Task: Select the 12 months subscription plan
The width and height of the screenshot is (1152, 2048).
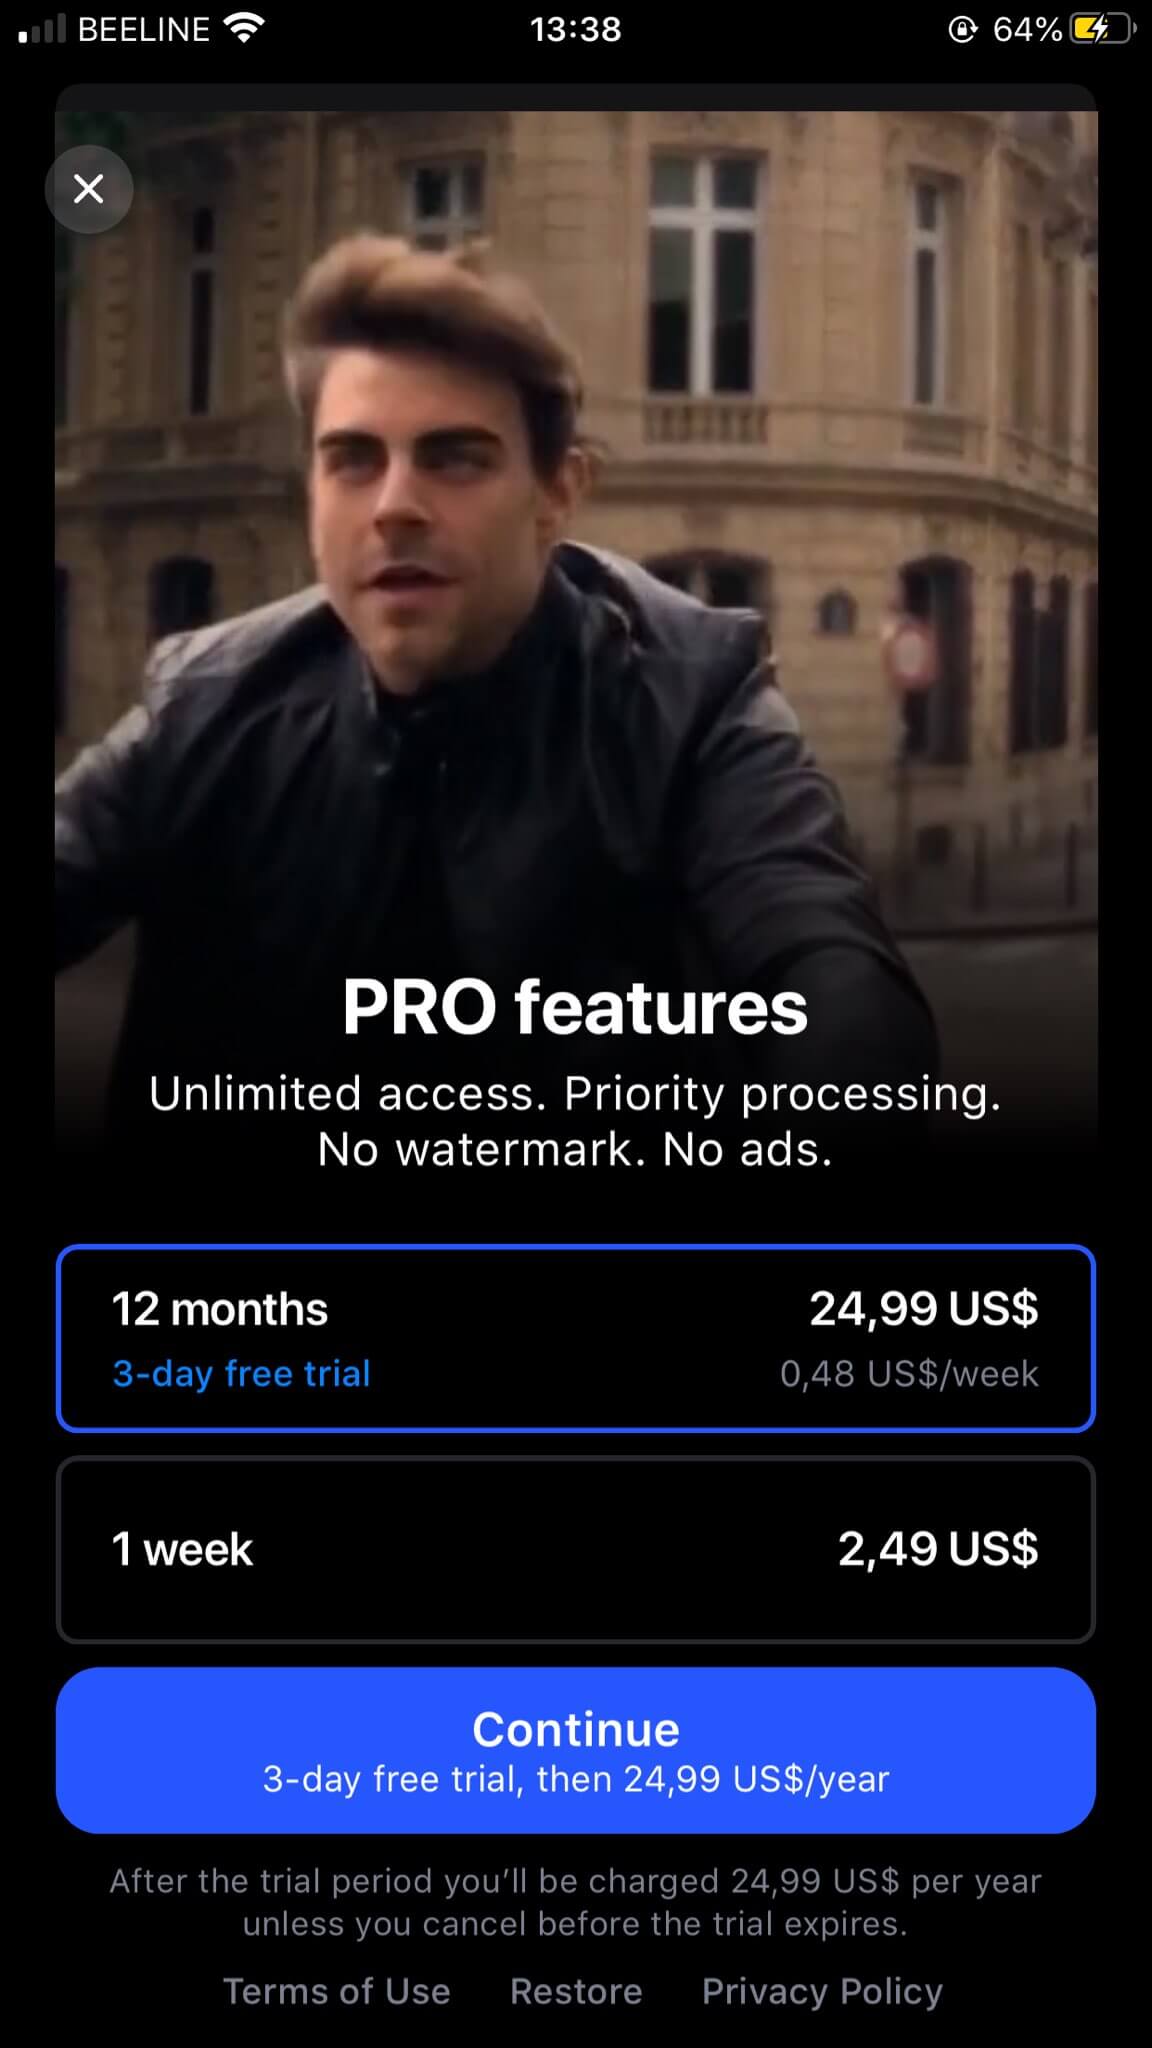Action: point(576,1338)
